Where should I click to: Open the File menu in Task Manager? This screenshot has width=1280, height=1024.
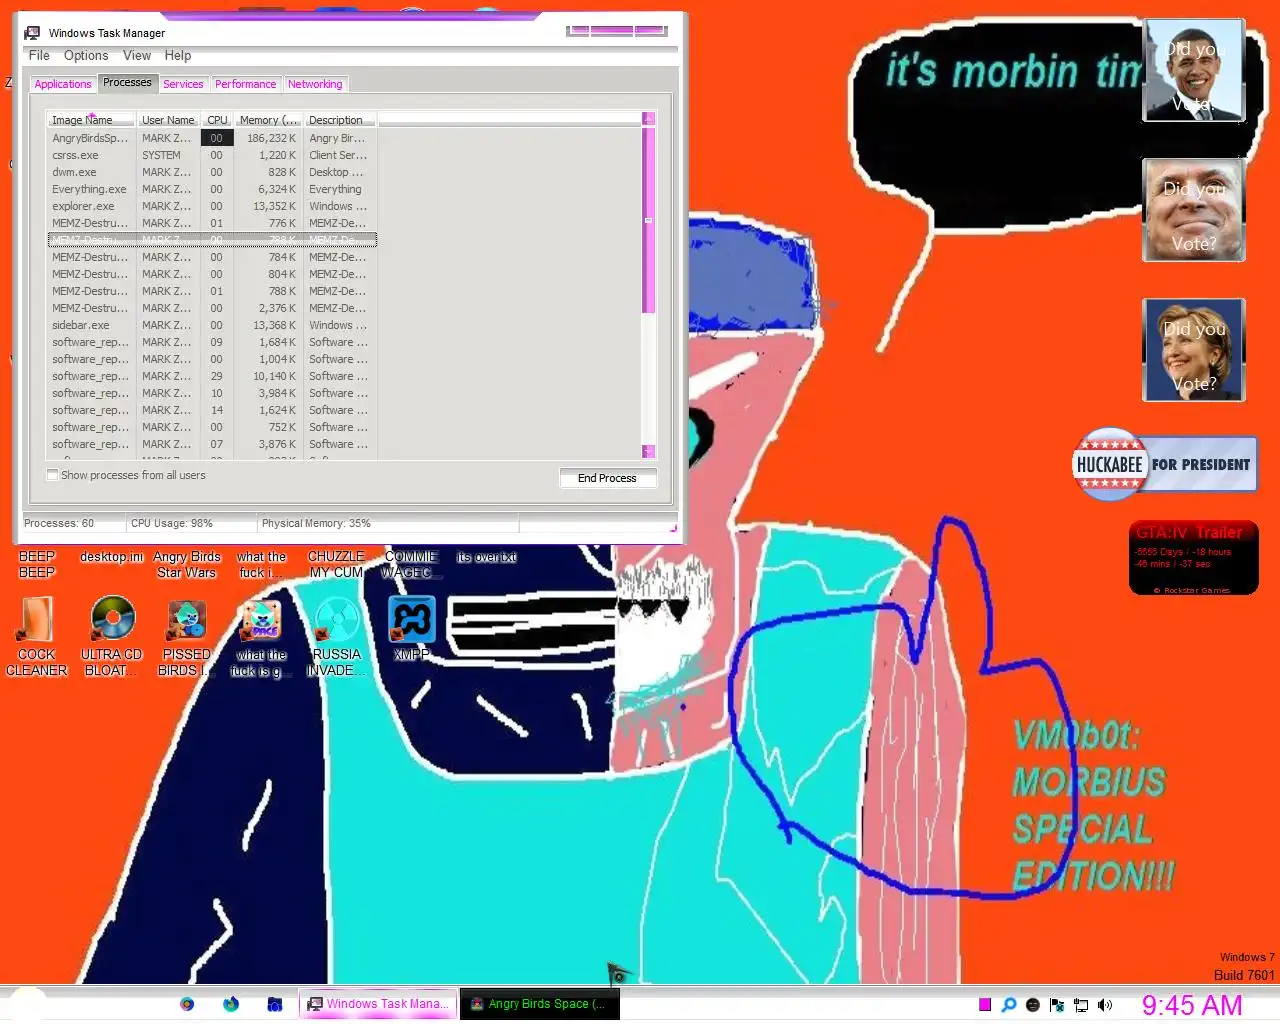tap(39, 56)
